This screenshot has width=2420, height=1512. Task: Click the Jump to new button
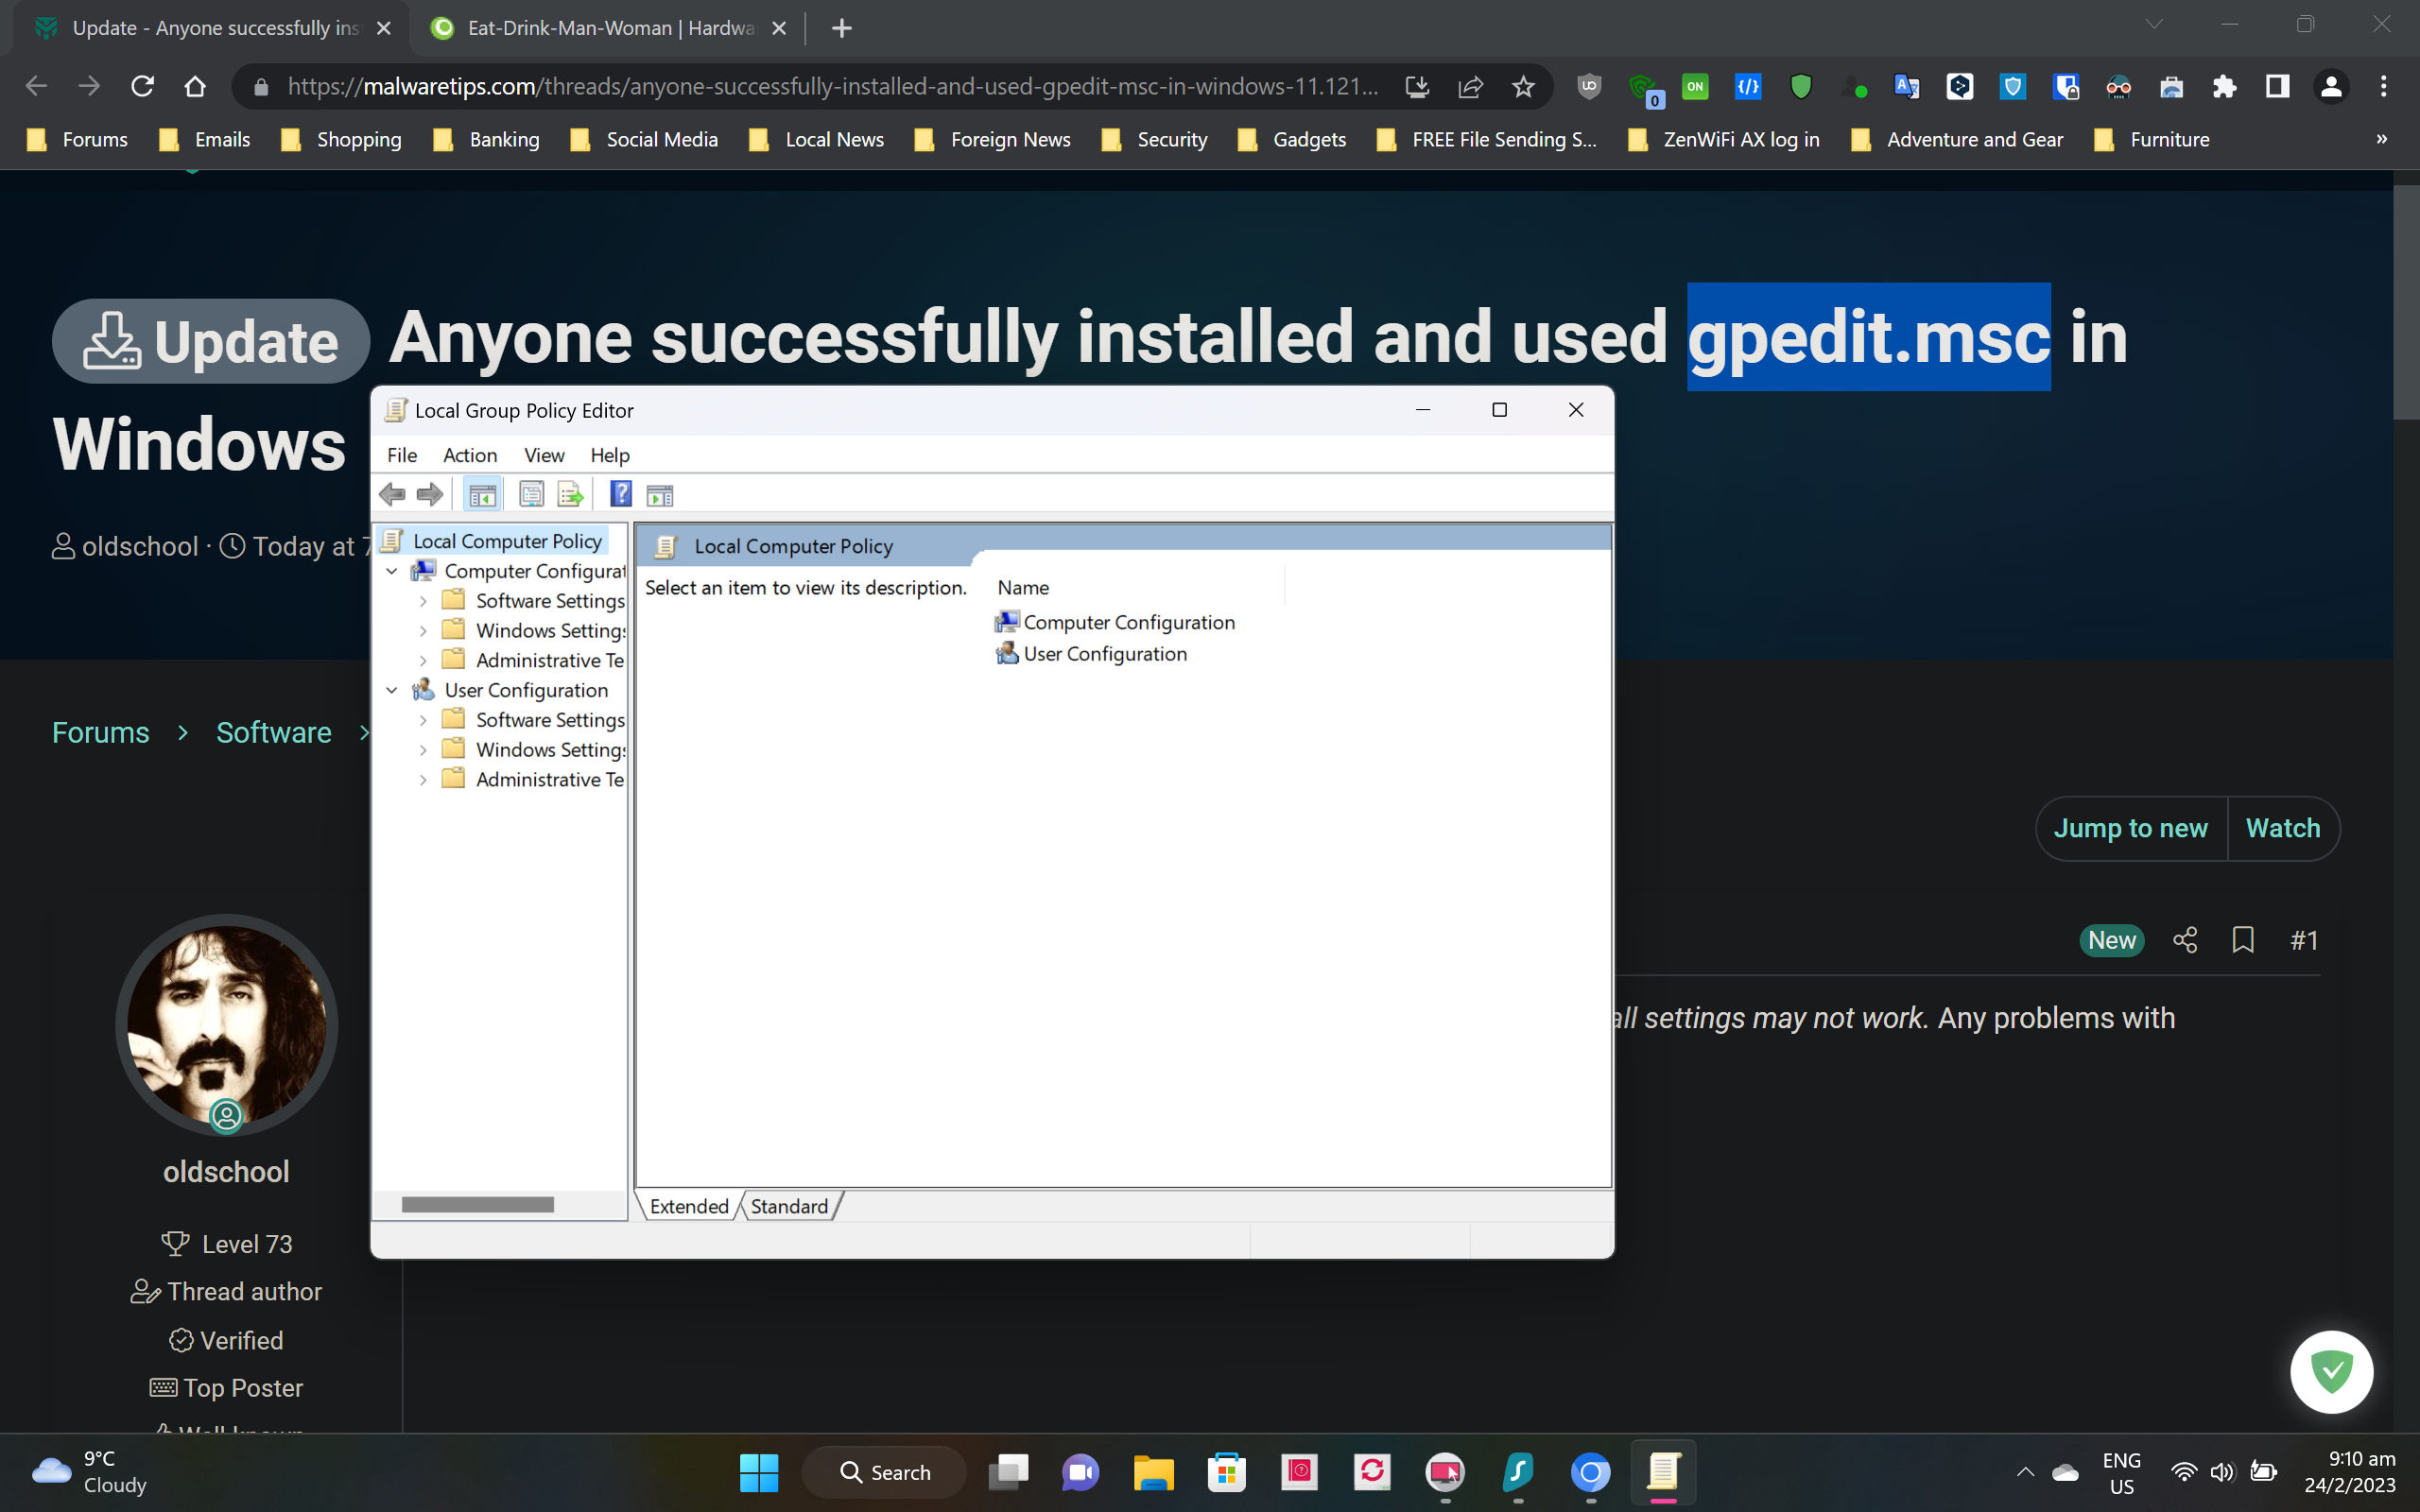click(x=2130, y=828)
